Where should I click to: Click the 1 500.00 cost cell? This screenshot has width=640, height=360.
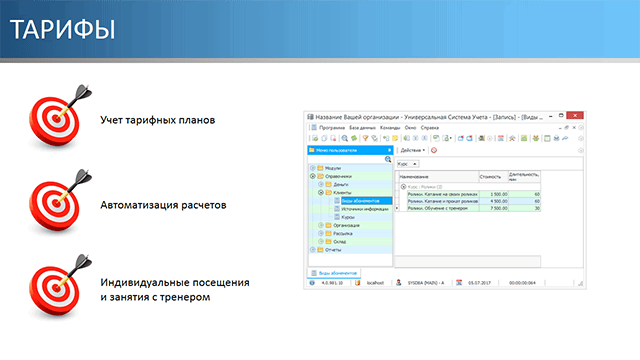pyautogui.click(x=493, y=194)
